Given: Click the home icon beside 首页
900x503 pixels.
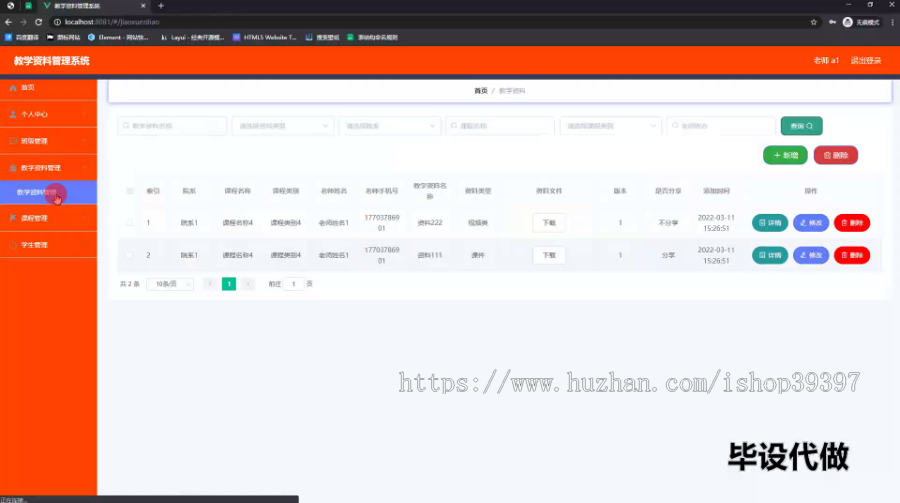Looking at the screenshot, I should [x=13, y=88].
